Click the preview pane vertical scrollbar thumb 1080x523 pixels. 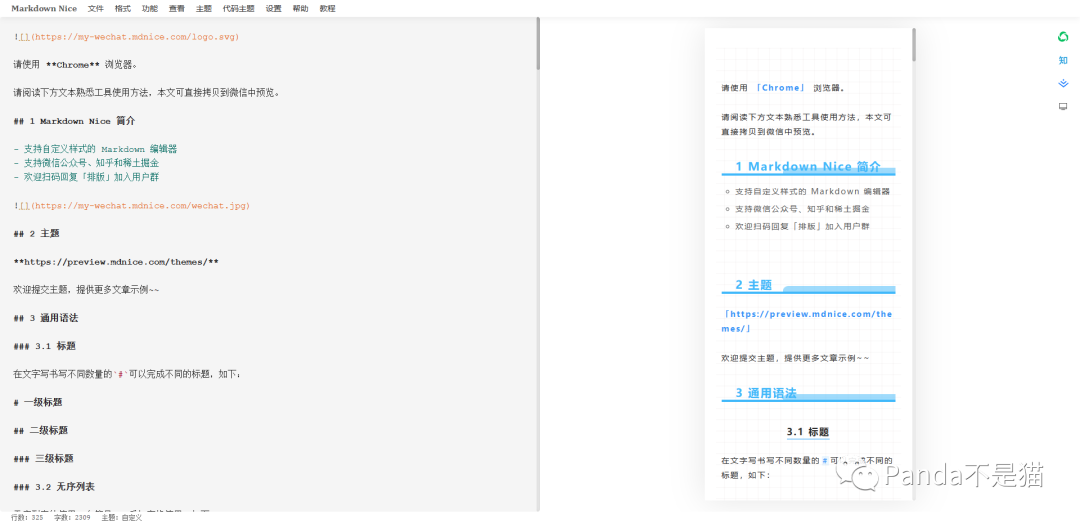(914, 45)
